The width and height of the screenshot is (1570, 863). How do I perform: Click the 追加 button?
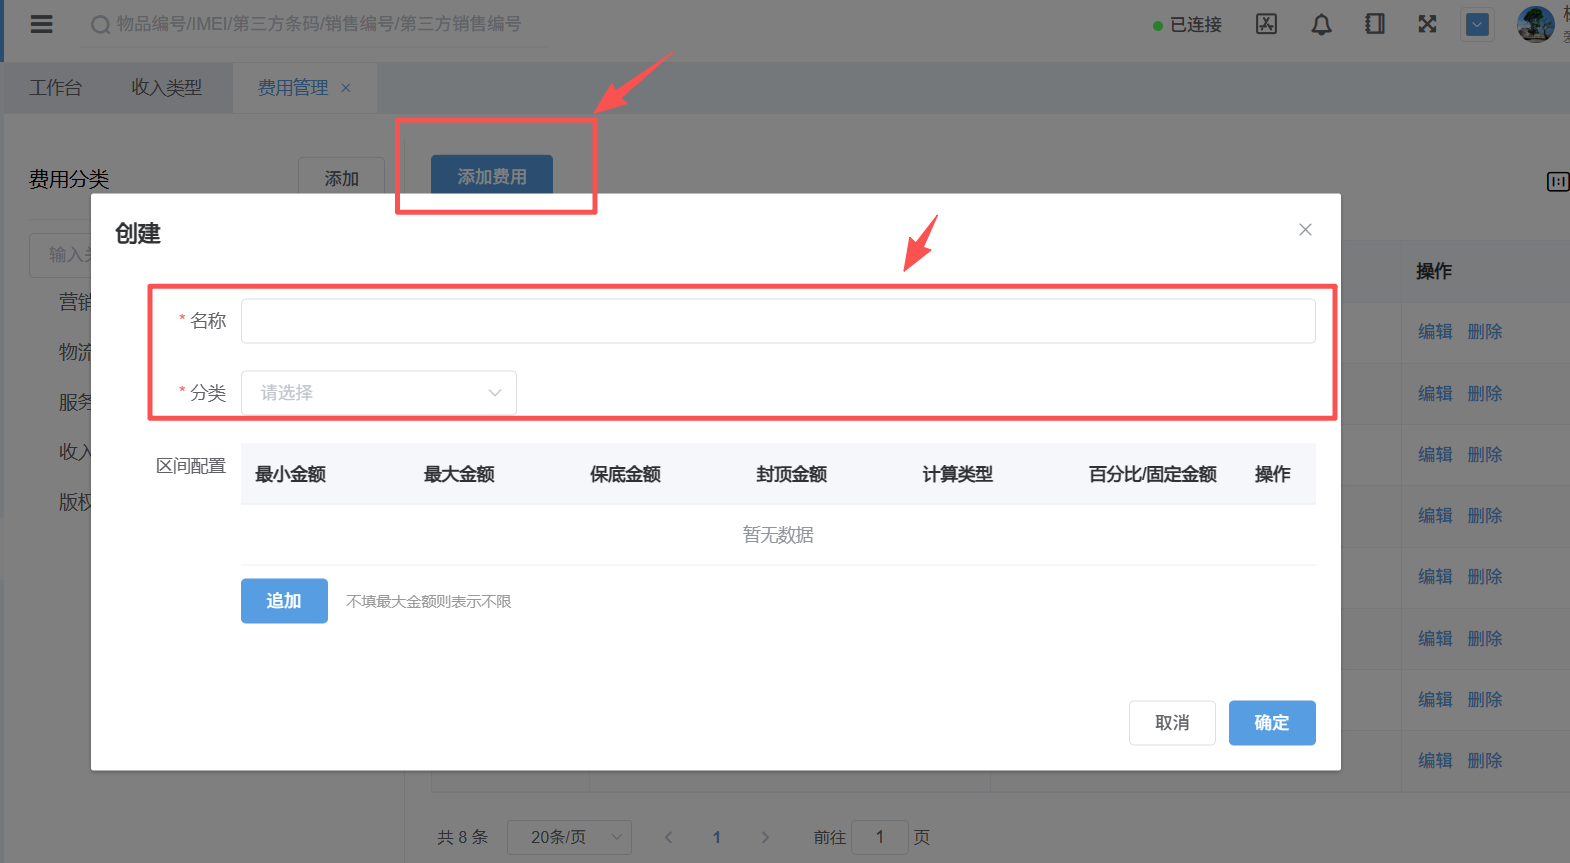[284, 601]
